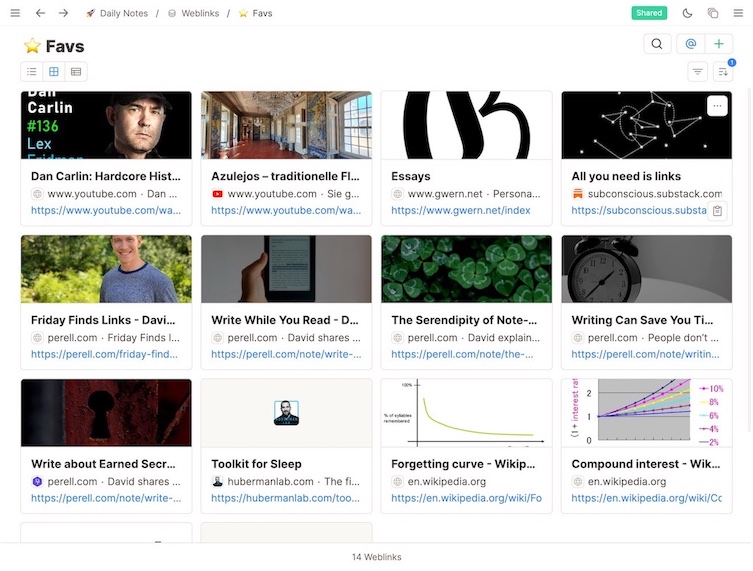The image size is (753, 571).
Task: Click hubermanlab.com favicon icon
Action: pyautogui.click(x=218, y=482)
